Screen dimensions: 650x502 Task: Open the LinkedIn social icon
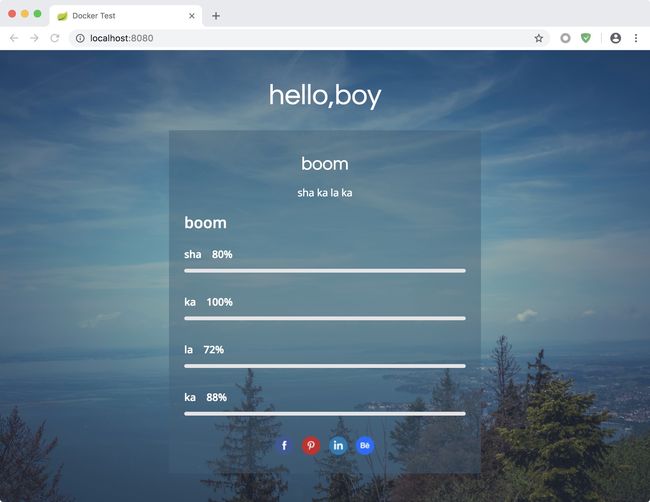338,446
